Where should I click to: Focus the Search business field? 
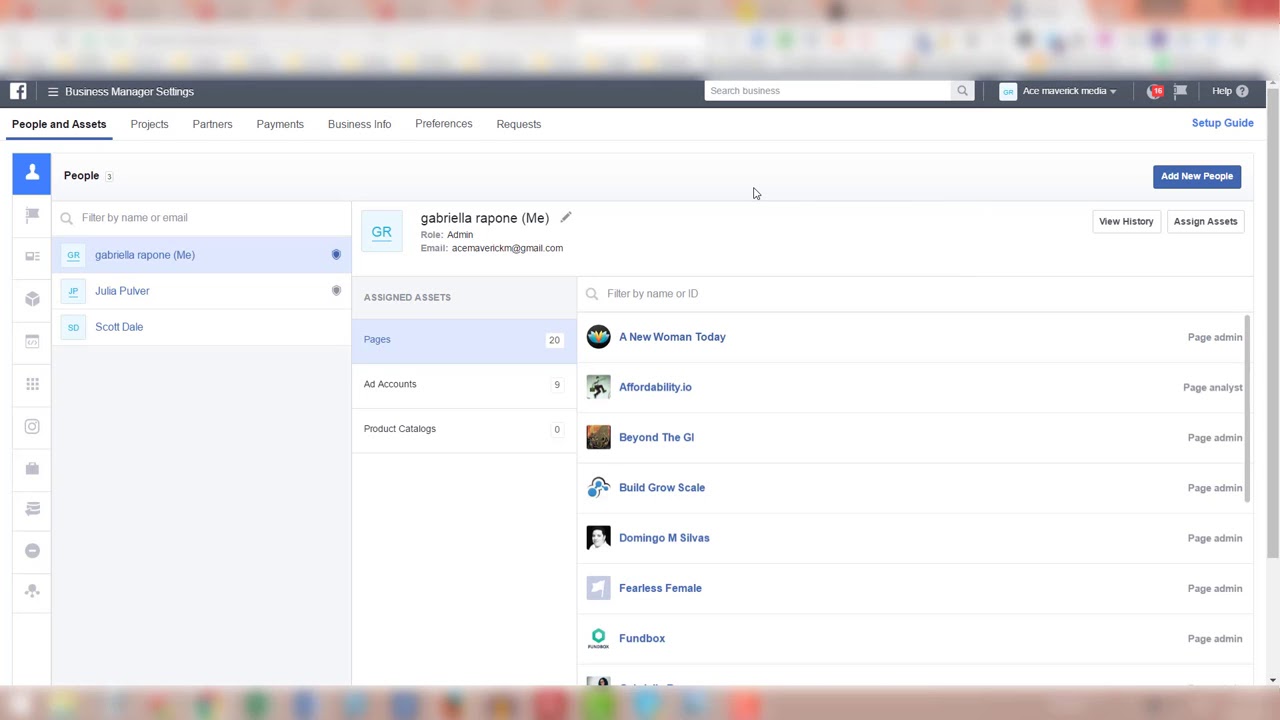(828, 91)
